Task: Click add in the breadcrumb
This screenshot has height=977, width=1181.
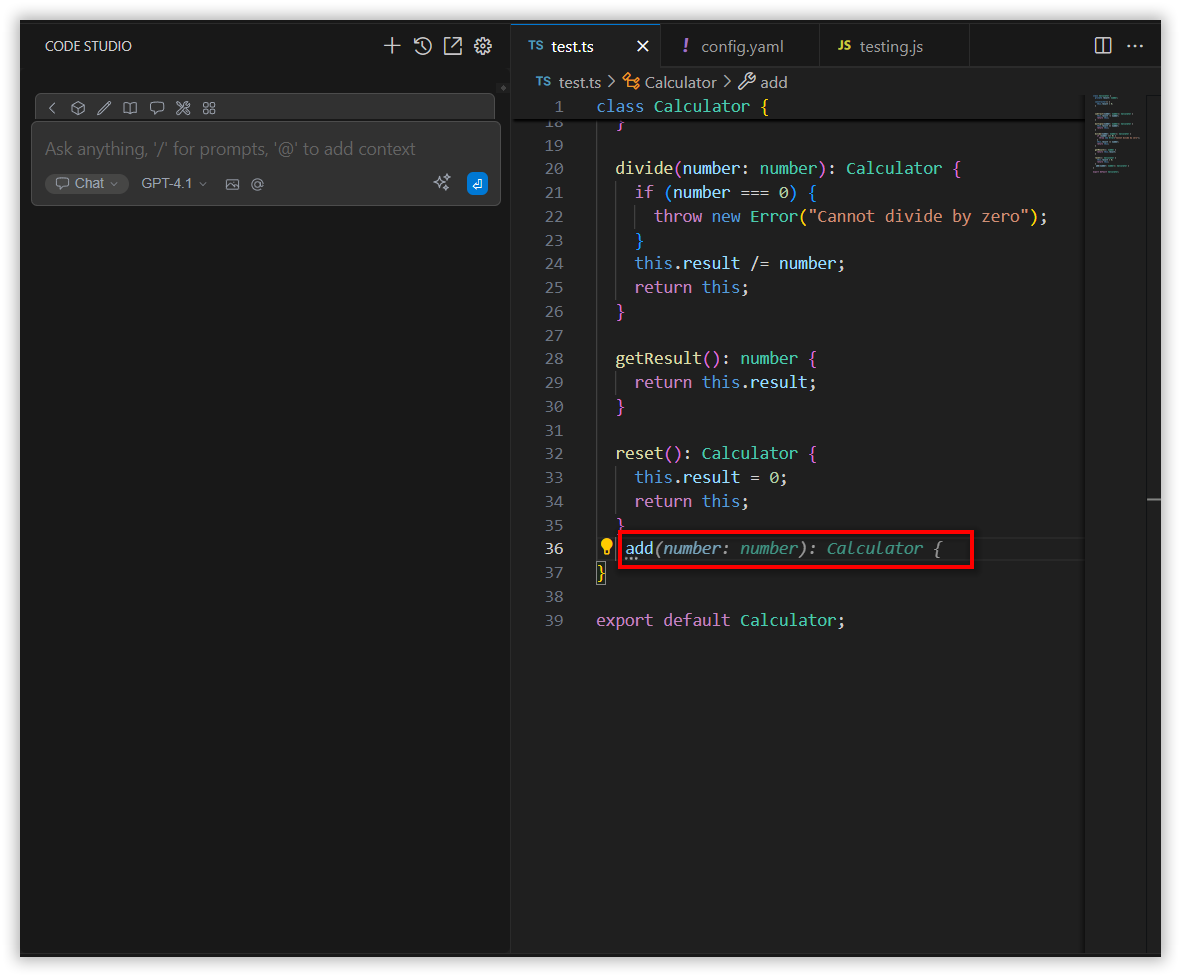Action: (x=774, y=82)
